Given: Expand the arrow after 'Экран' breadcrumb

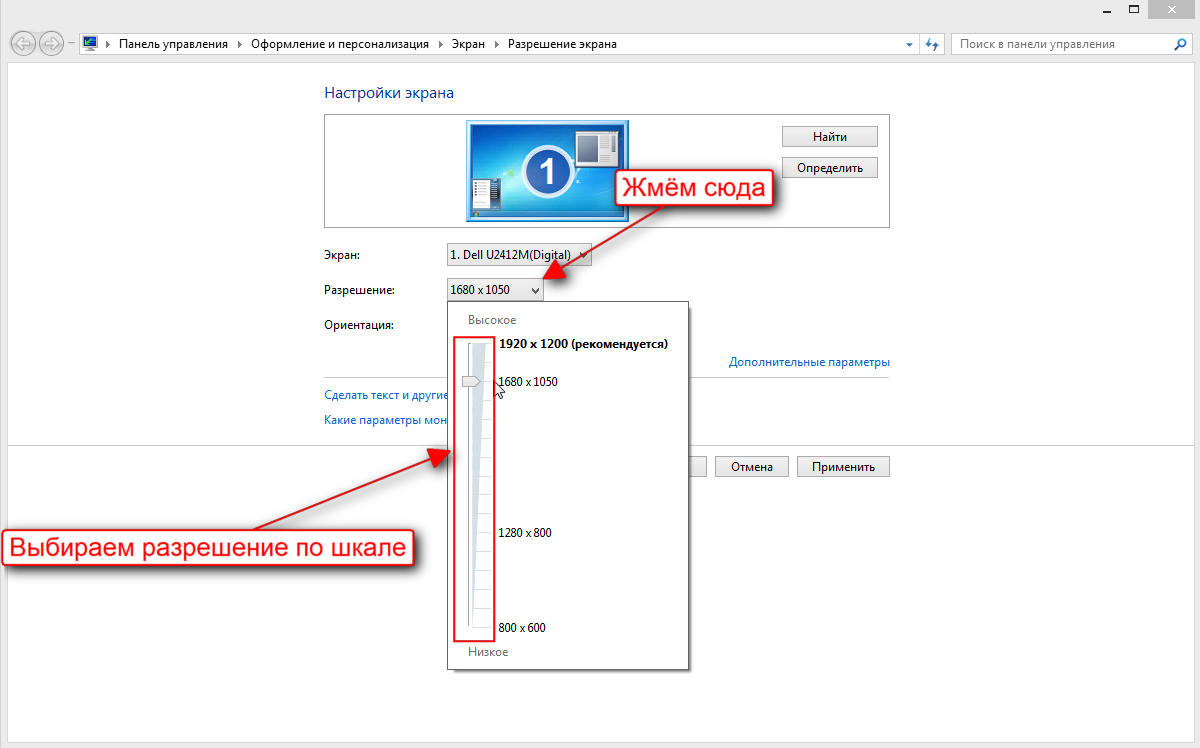Looking at the screenshot, I should tap(498, 44).
